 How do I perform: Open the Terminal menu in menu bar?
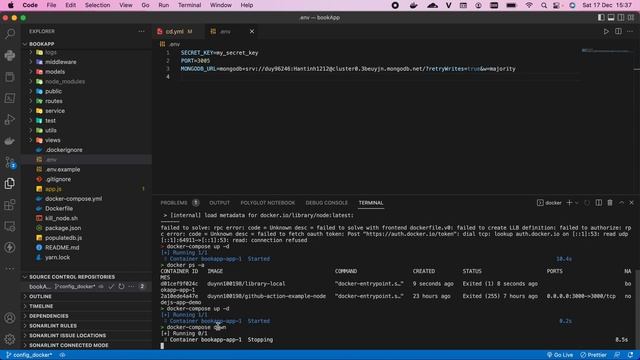tap(189, 5)
